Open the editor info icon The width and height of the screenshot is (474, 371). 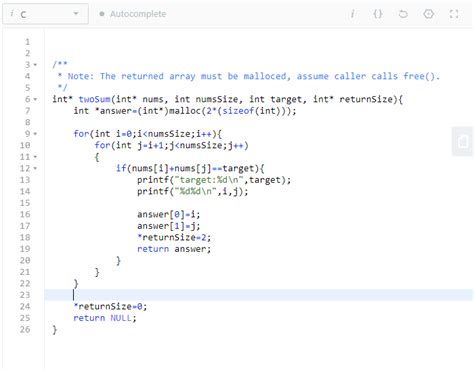coord(352,14)
